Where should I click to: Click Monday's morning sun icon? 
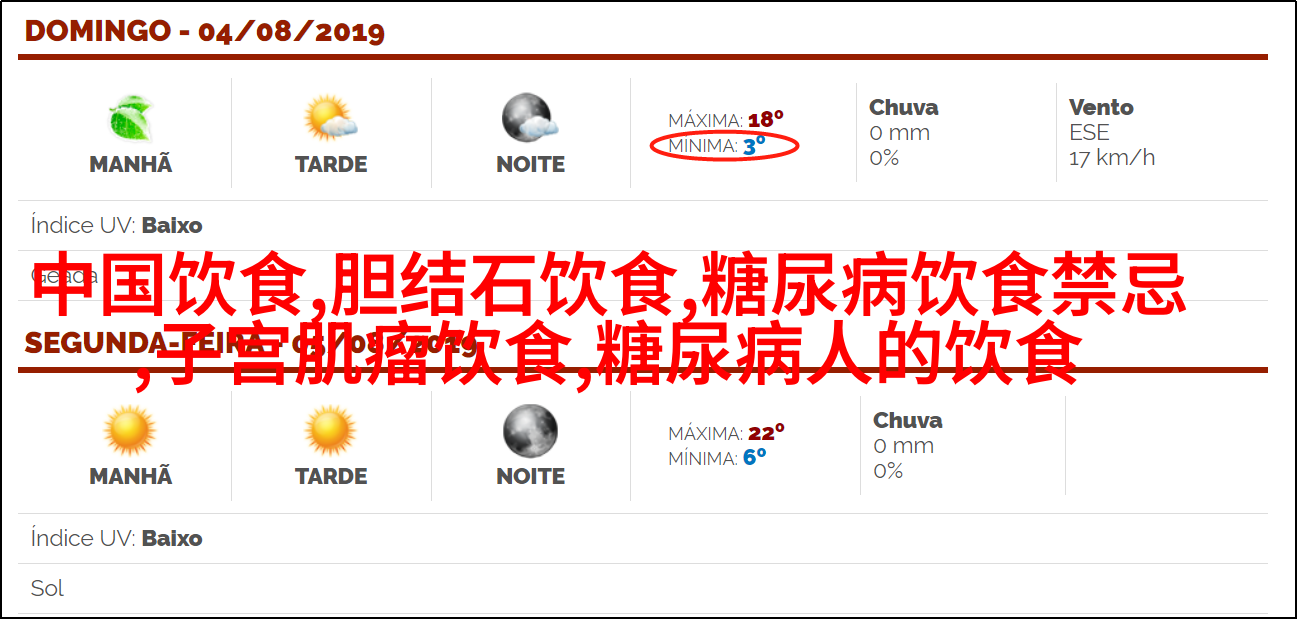coord(131,431)
